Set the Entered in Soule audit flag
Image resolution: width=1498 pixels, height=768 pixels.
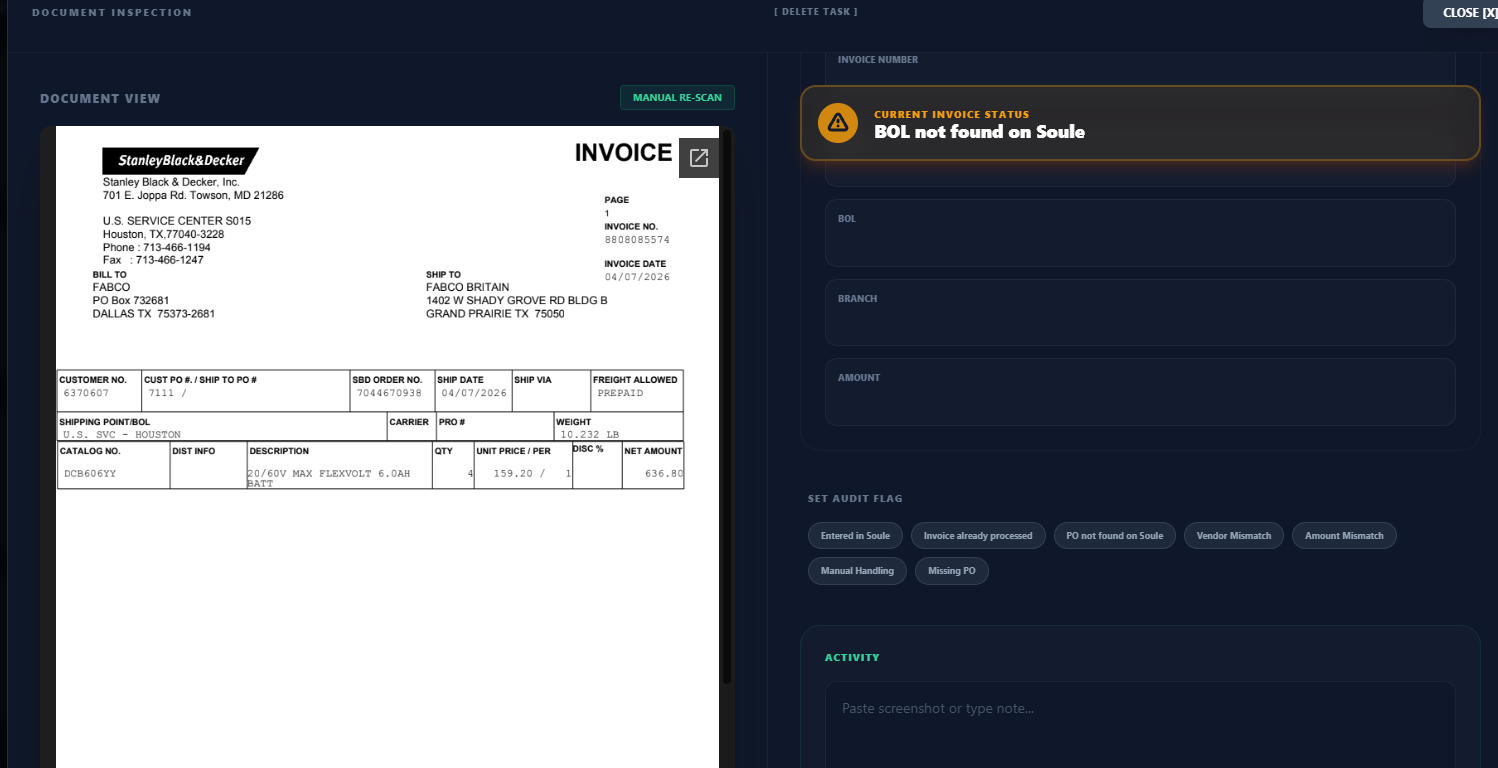[x=855, y=536]
